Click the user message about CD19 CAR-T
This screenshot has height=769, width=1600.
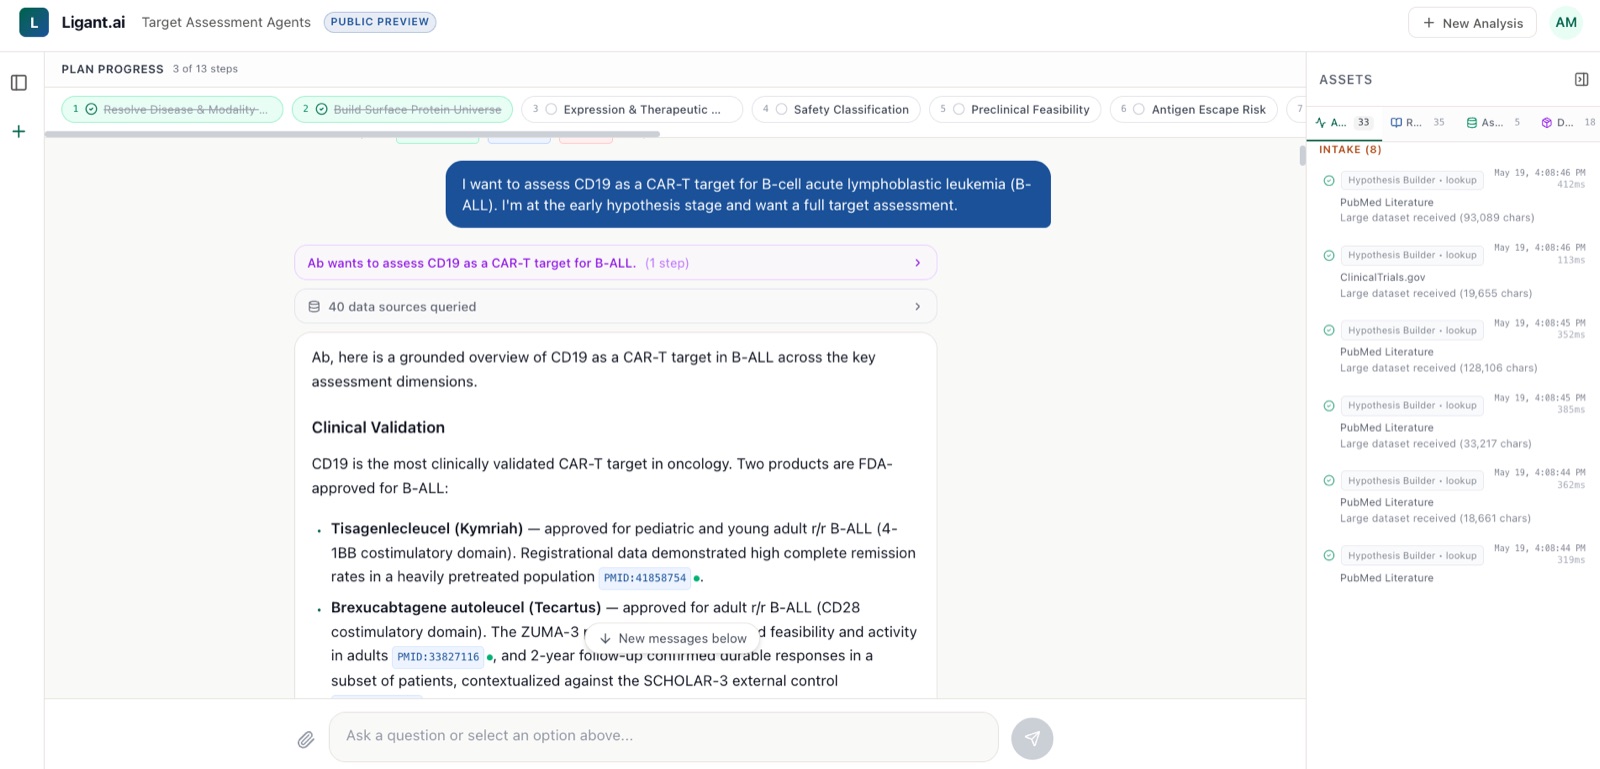click(x=748, y=195)
